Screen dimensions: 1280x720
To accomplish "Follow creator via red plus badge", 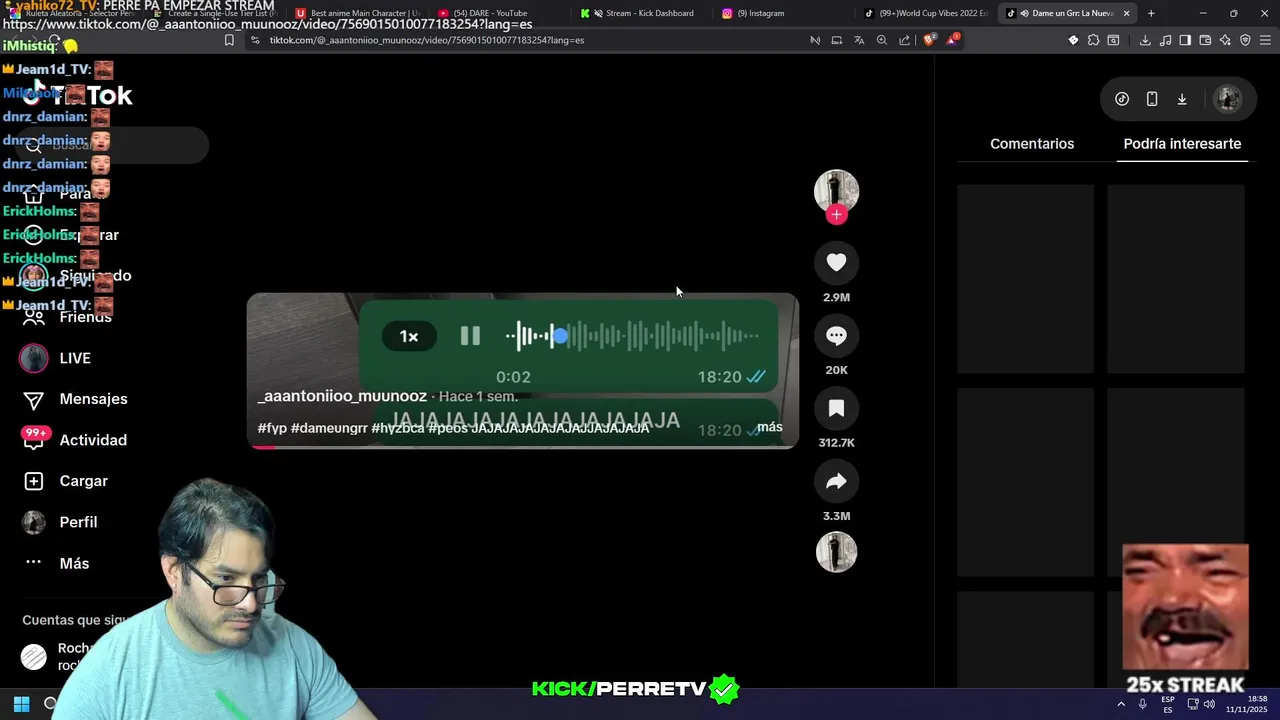I will 837,215.
